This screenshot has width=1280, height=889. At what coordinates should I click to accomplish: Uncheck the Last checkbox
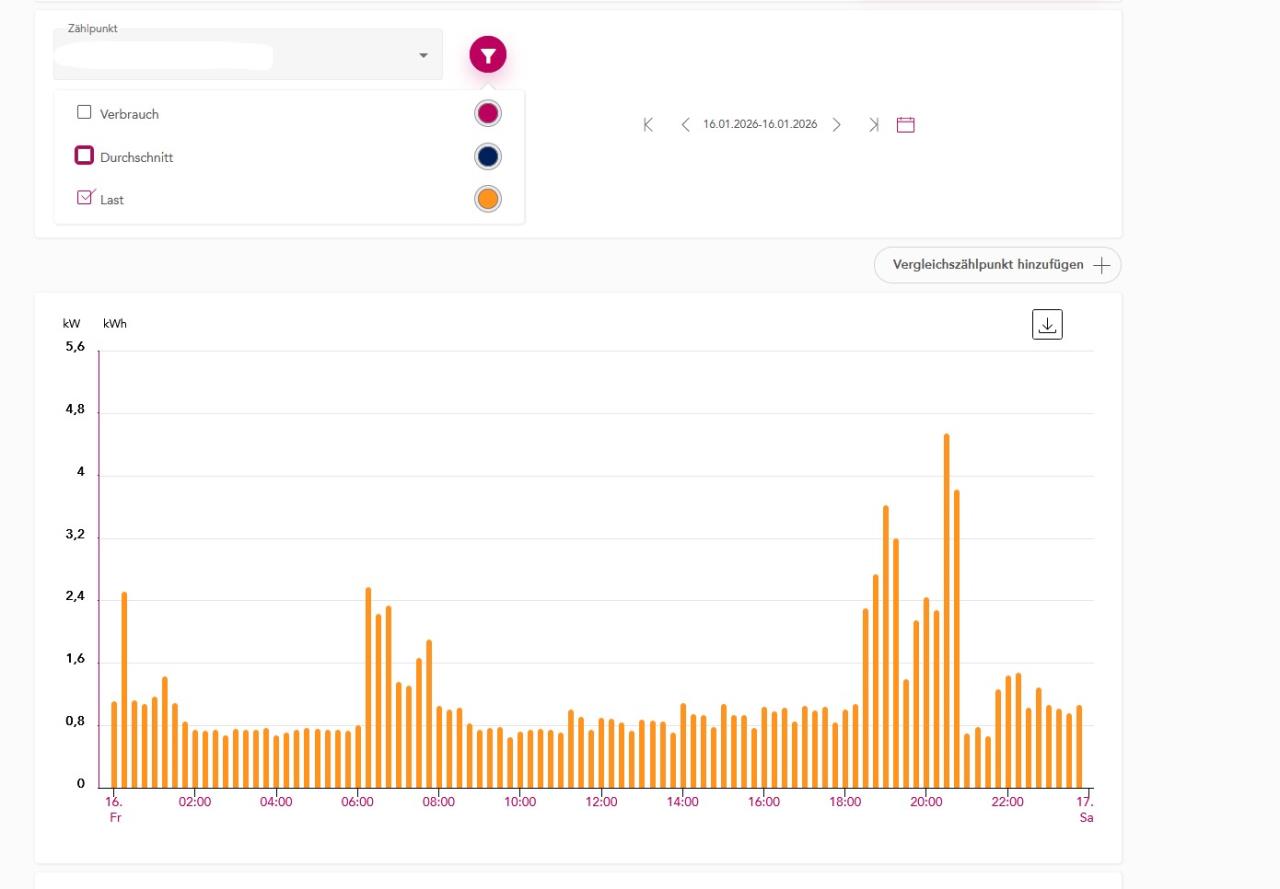pyautogui.click(x=84, y=198)
